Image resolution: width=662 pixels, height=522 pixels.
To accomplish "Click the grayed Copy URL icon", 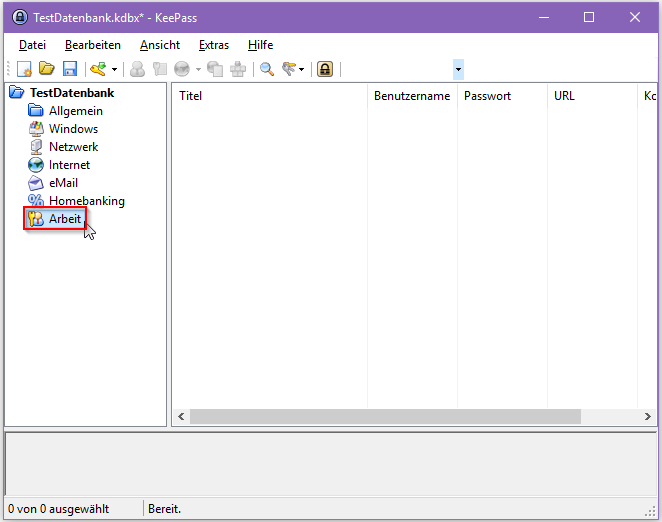I will (215, 69).
